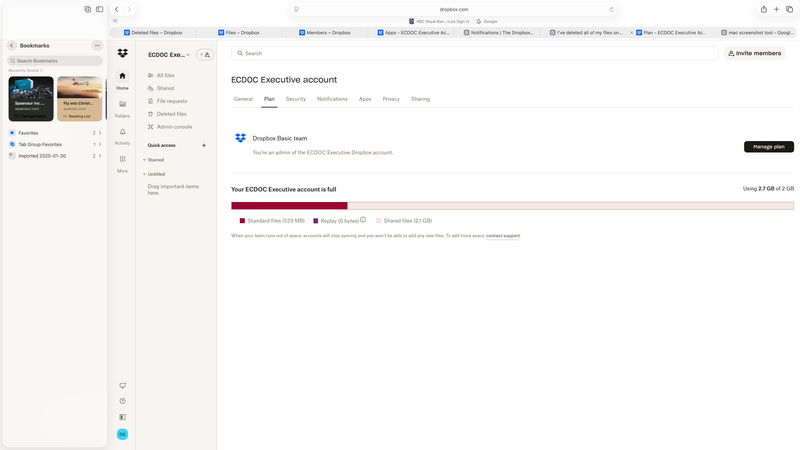Open the Google favorite link
This screenshot has width=800, height=450.
pyautogui.click(x=487, y=21)
